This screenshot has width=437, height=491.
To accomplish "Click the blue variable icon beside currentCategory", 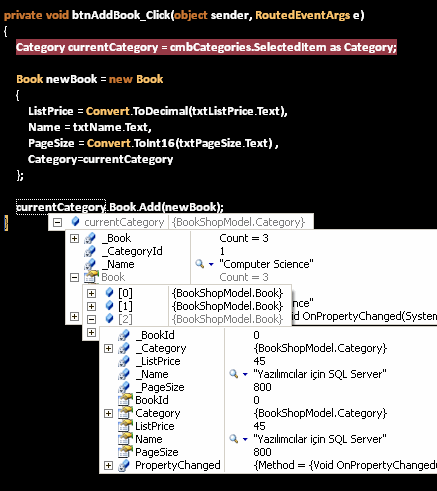I will coord(76,222).
